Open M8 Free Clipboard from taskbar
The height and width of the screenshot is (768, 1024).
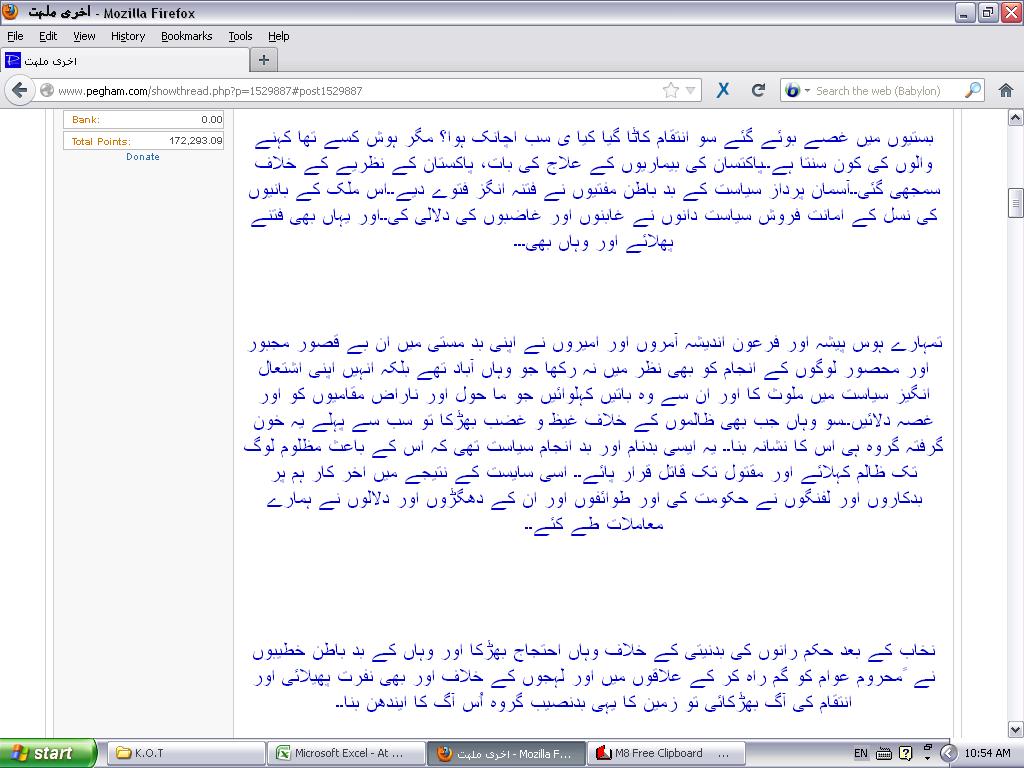666,753
